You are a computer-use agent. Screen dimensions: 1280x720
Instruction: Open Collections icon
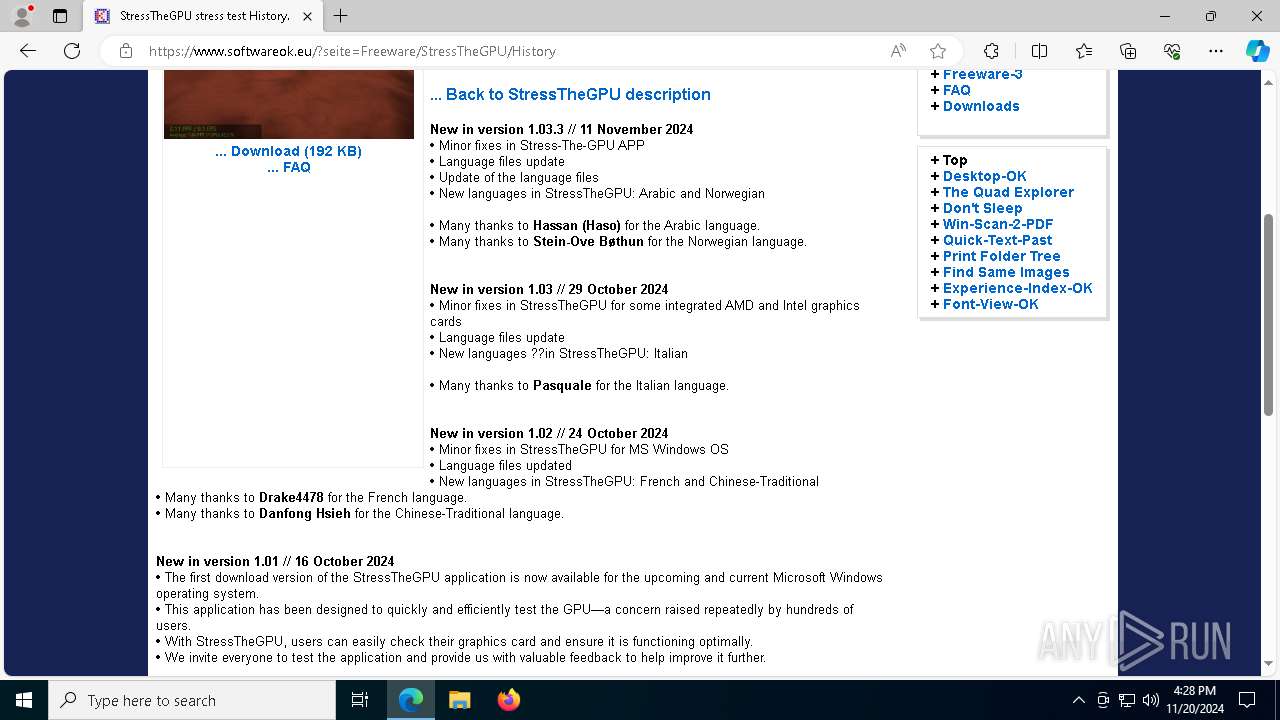pos(1128,51)
